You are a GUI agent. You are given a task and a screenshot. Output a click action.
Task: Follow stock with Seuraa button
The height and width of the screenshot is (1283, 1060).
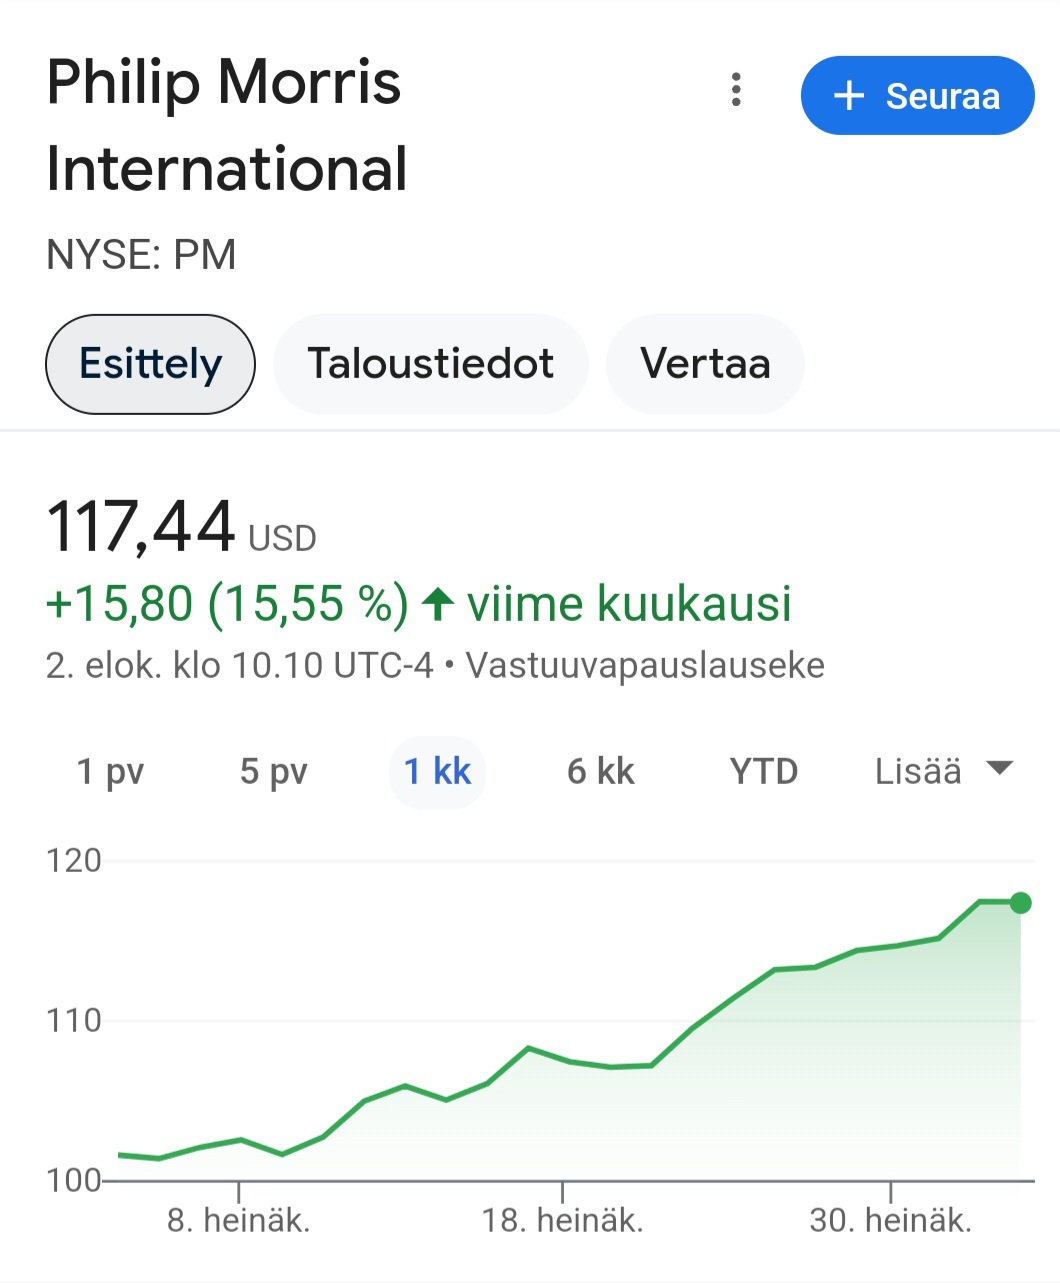[917, 96]
